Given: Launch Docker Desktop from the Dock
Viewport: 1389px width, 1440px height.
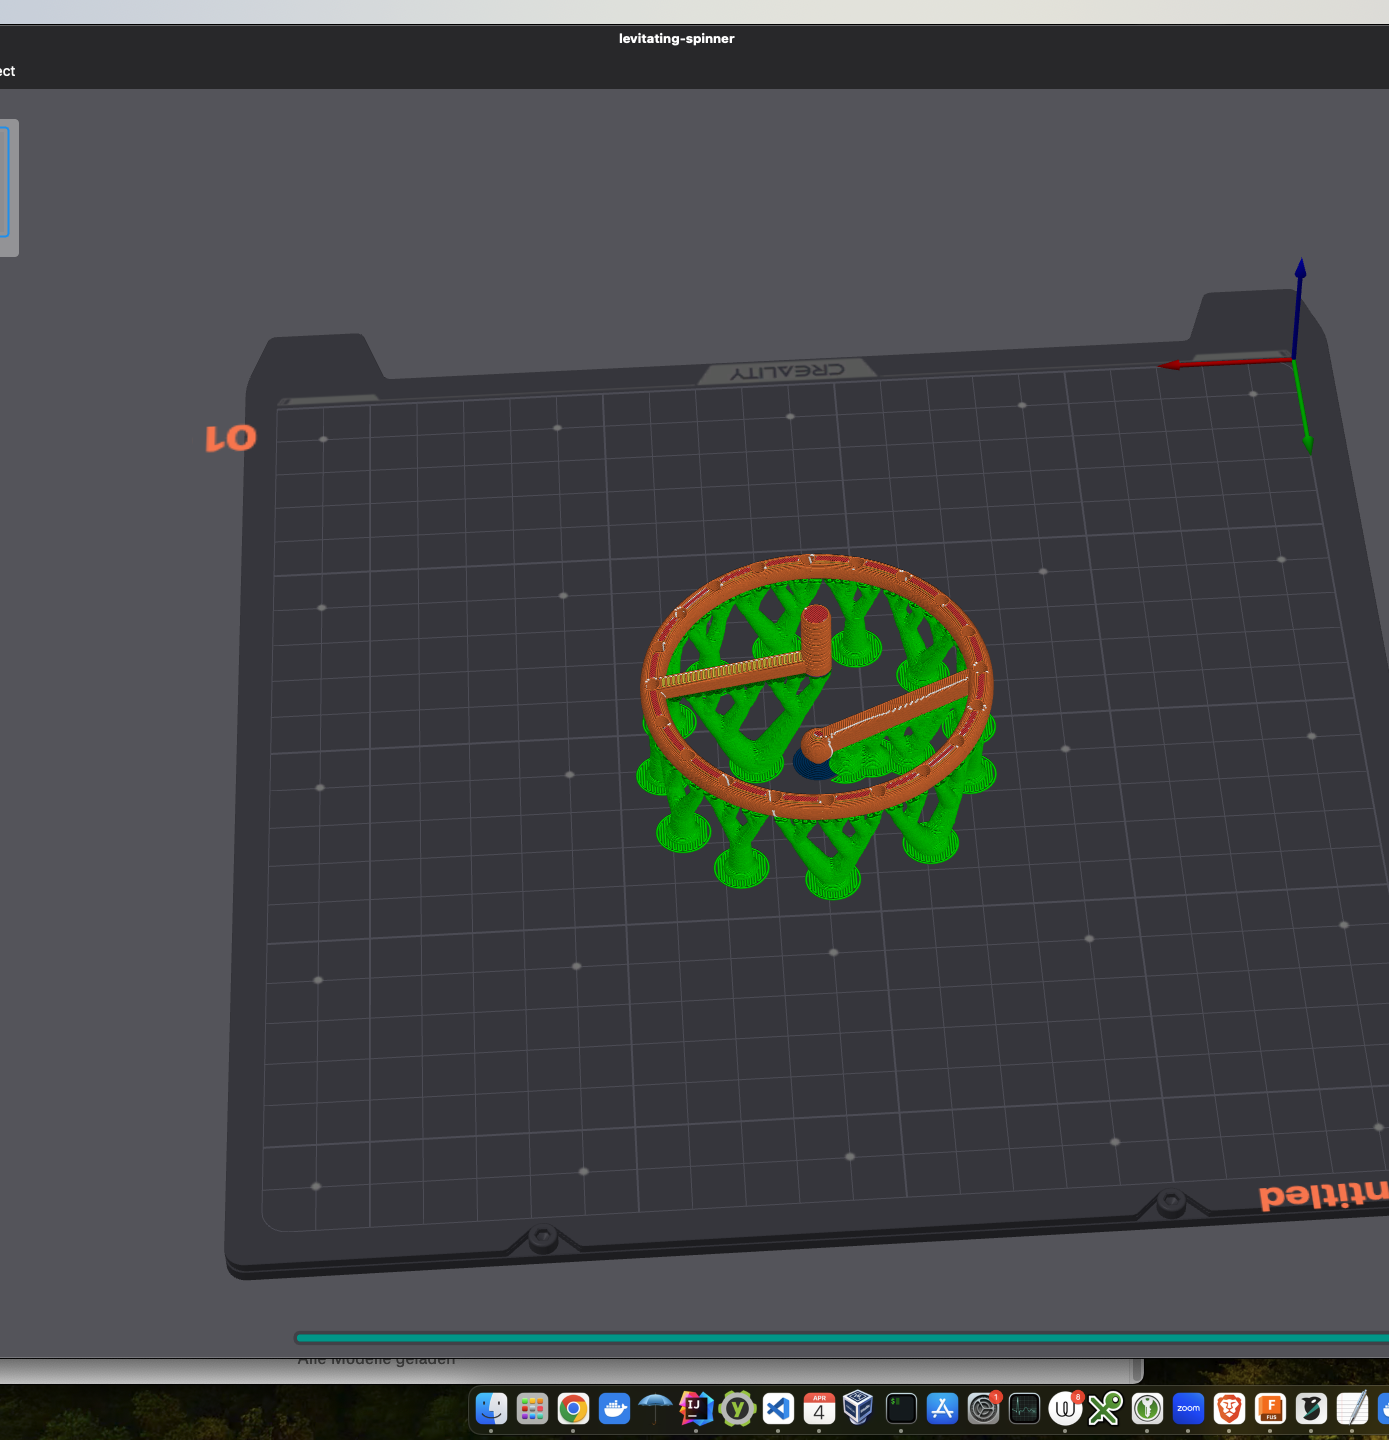Looking at the screenshot, I should [614, 1410].
